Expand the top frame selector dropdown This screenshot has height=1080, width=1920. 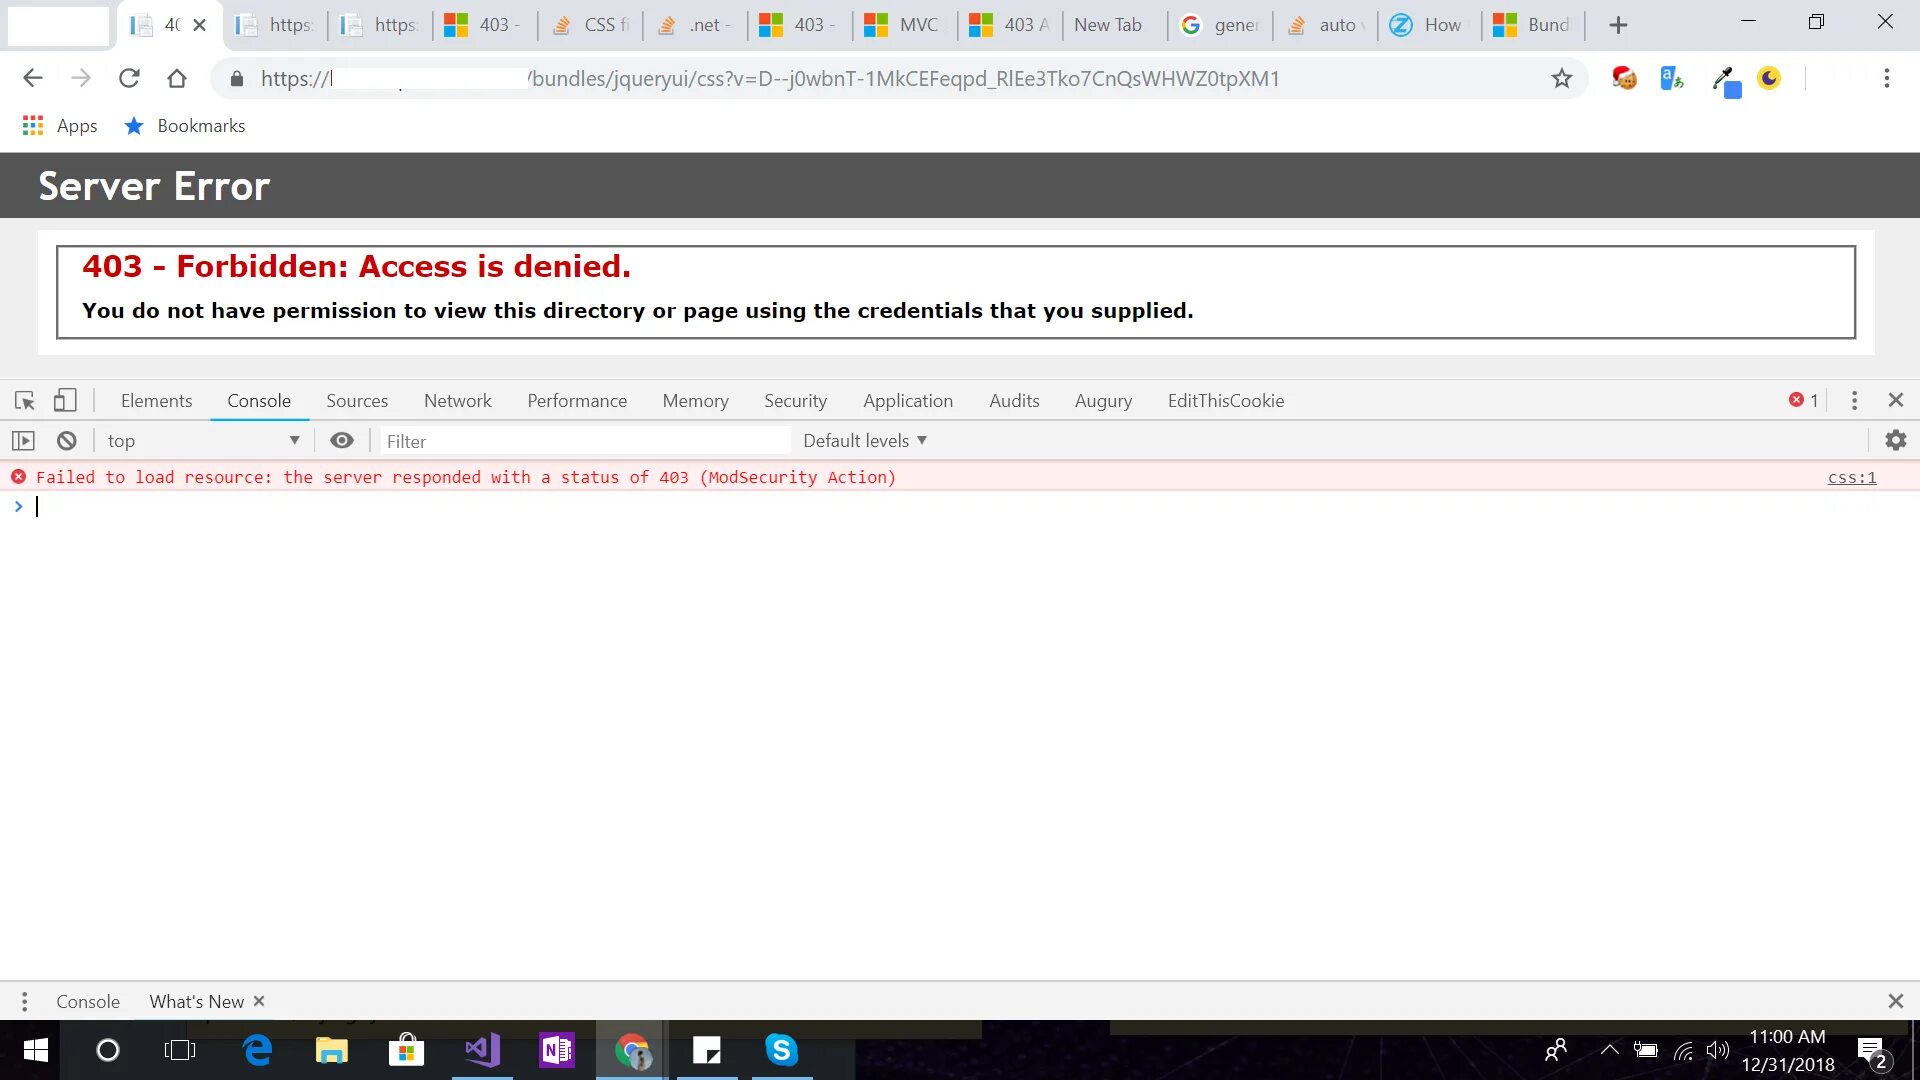coord(293,440)
